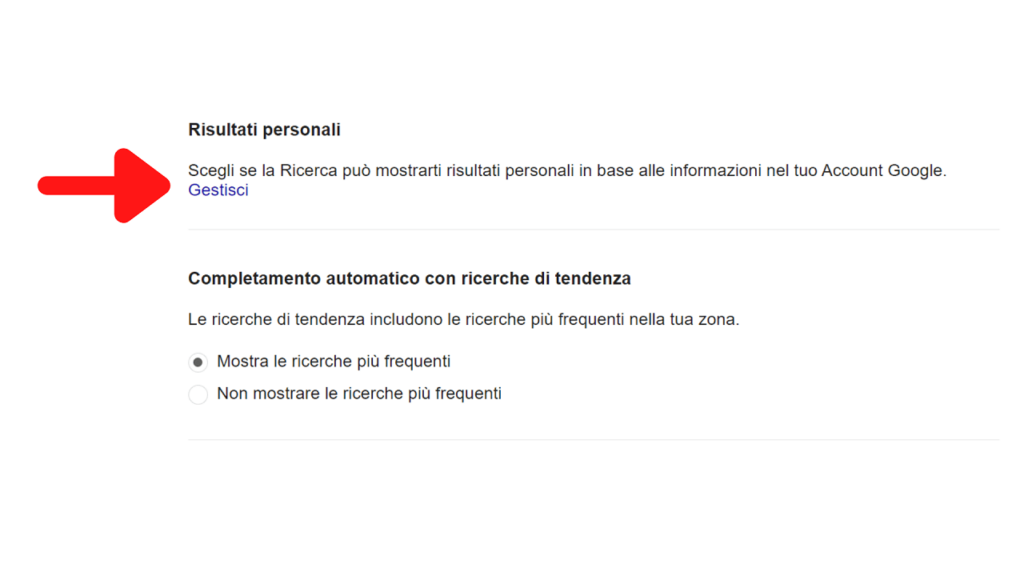Image resolution: width=1024 pixels, height=576 pixels.
Task: Click the red arrow's horizontal shaft
Action: (76, 186)
